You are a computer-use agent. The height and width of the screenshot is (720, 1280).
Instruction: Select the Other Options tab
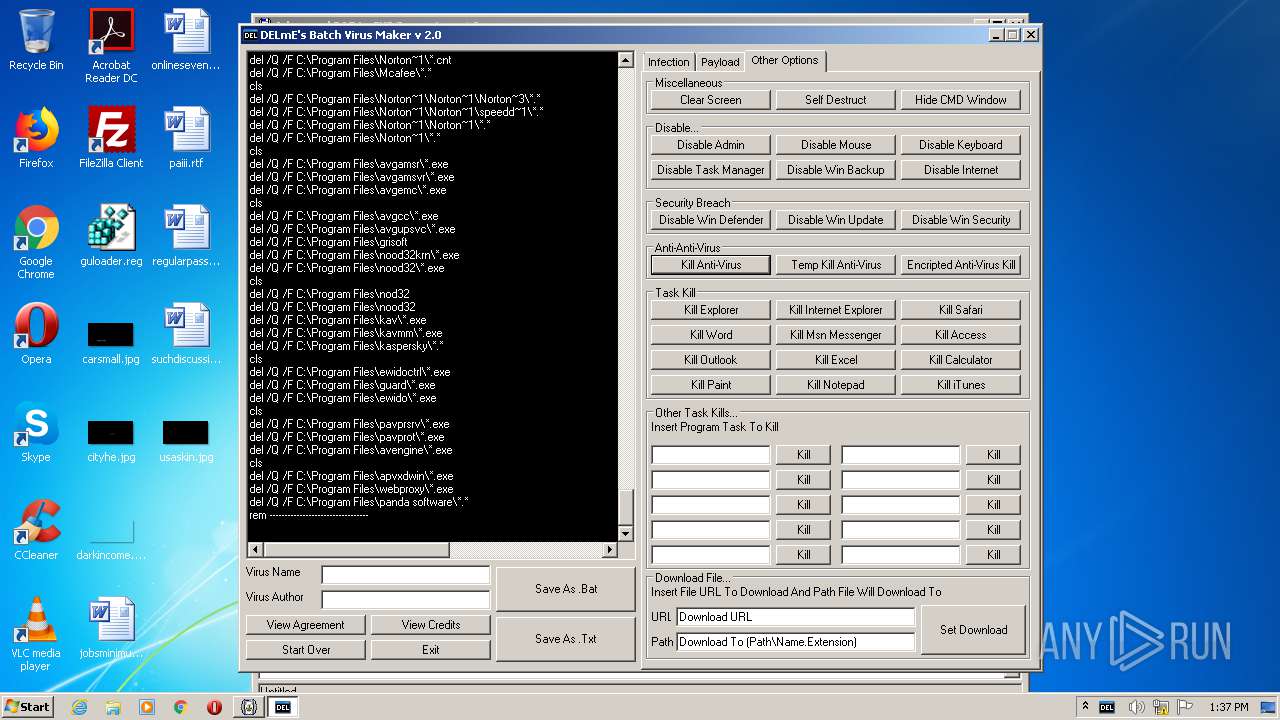[785, 60]
